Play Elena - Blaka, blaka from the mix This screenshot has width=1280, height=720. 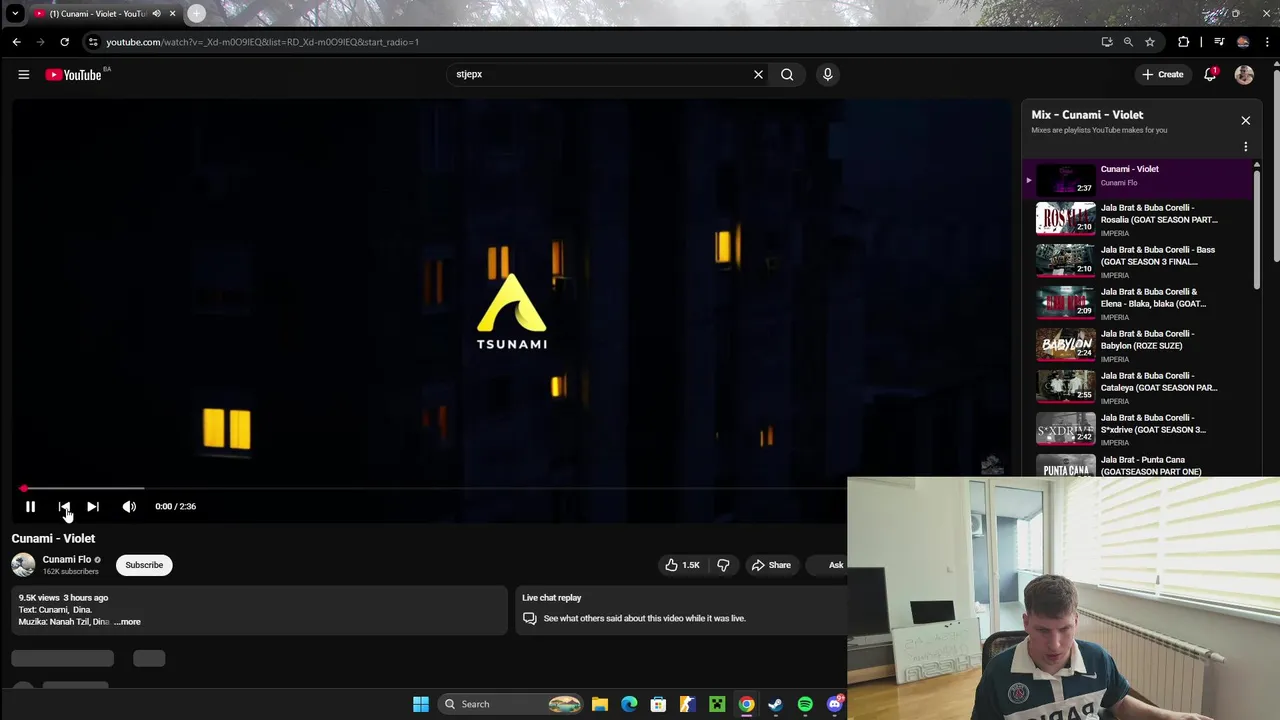pos(1137,304)
